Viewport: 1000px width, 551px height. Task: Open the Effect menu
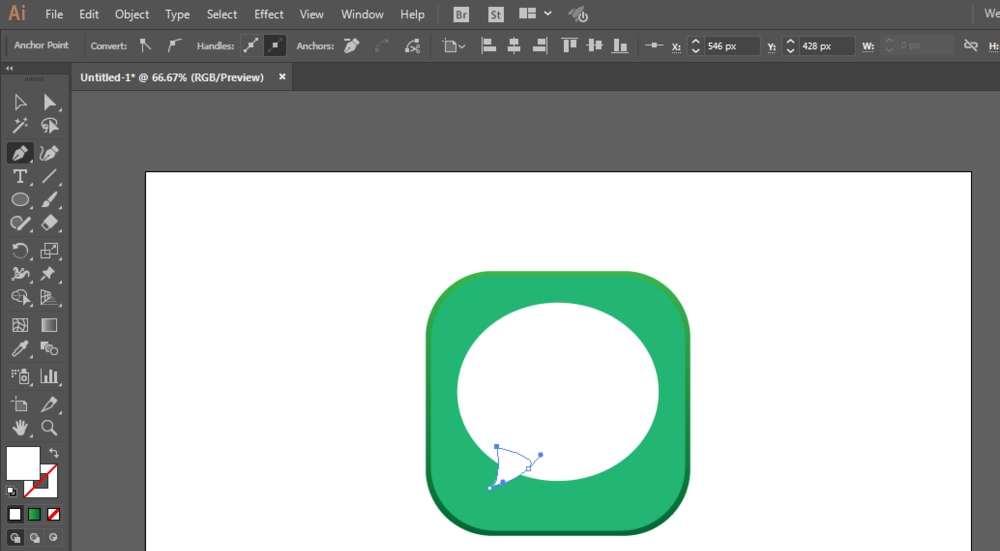(x=268, y=14)
